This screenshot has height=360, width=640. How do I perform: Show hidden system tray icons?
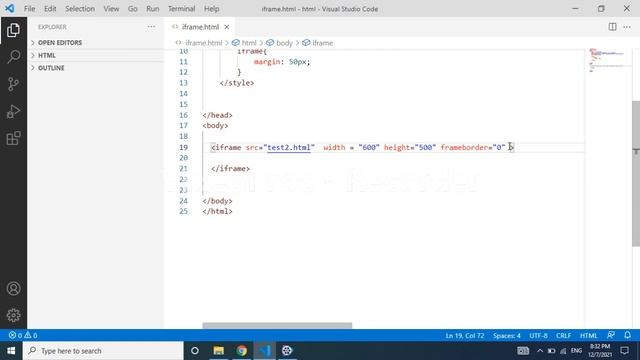(540, 351)
